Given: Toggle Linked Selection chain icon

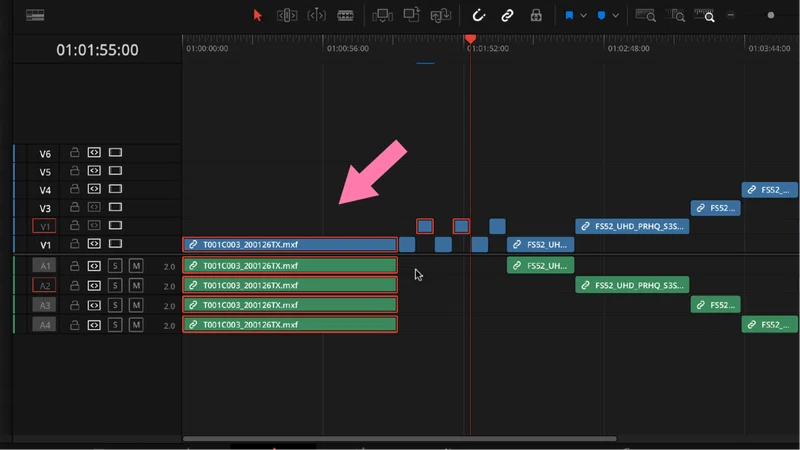Looking at the screenshot, I should pos(507,15).
